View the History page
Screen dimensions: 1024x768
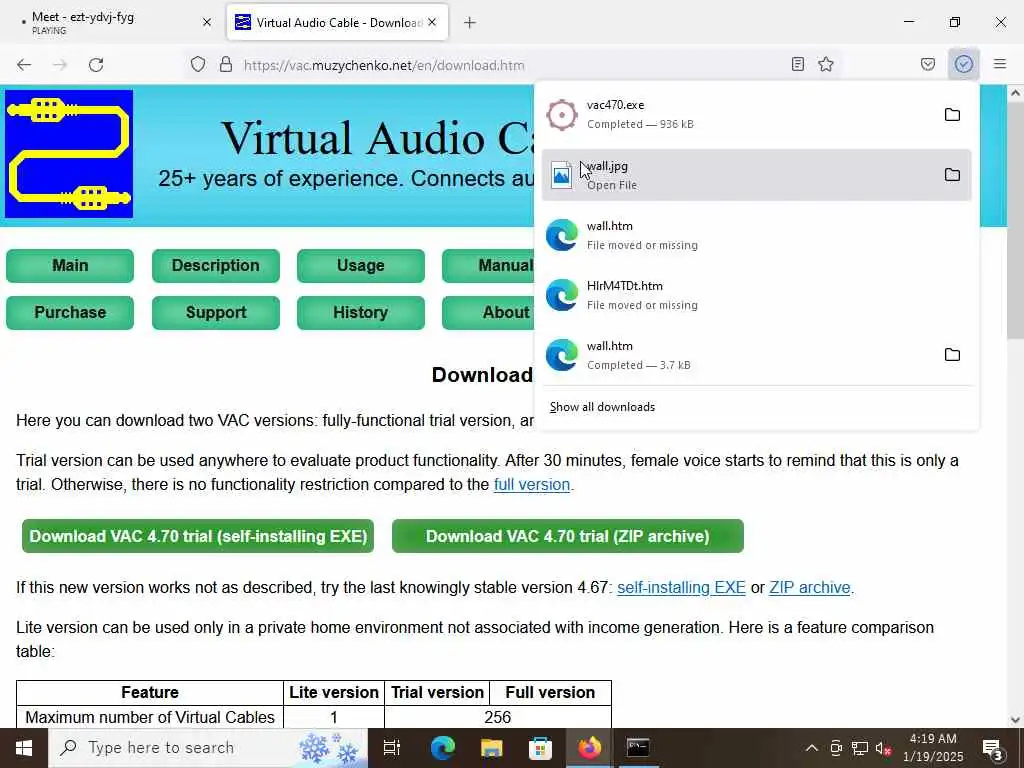[x=360, y=313]
